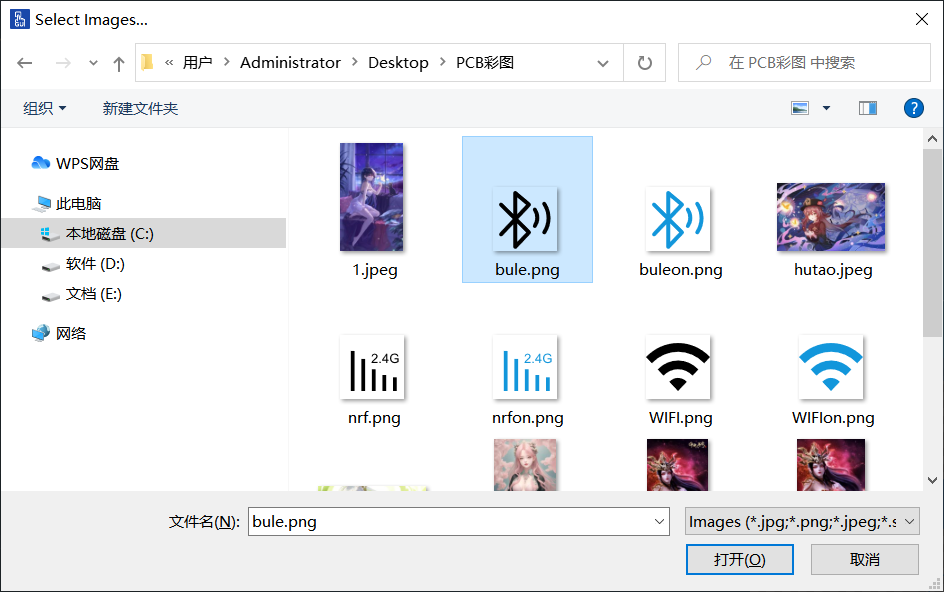Expand the file name dropdown arrow
This screenshot has width=944, height=592.
659,522
